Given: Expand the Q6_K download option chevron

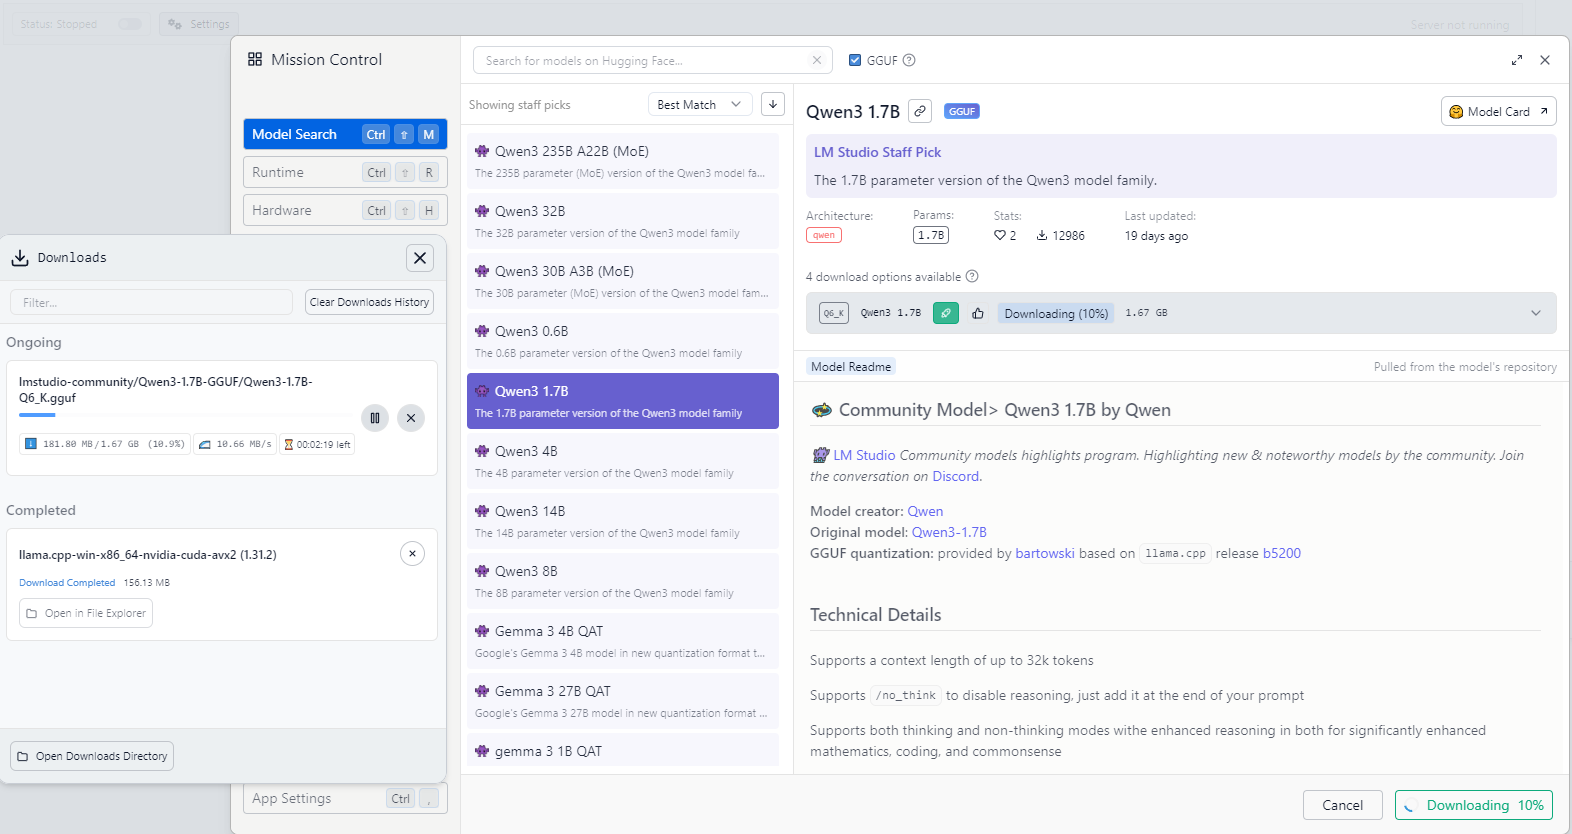Looking at the screenshot, I should pos(1536,313).
